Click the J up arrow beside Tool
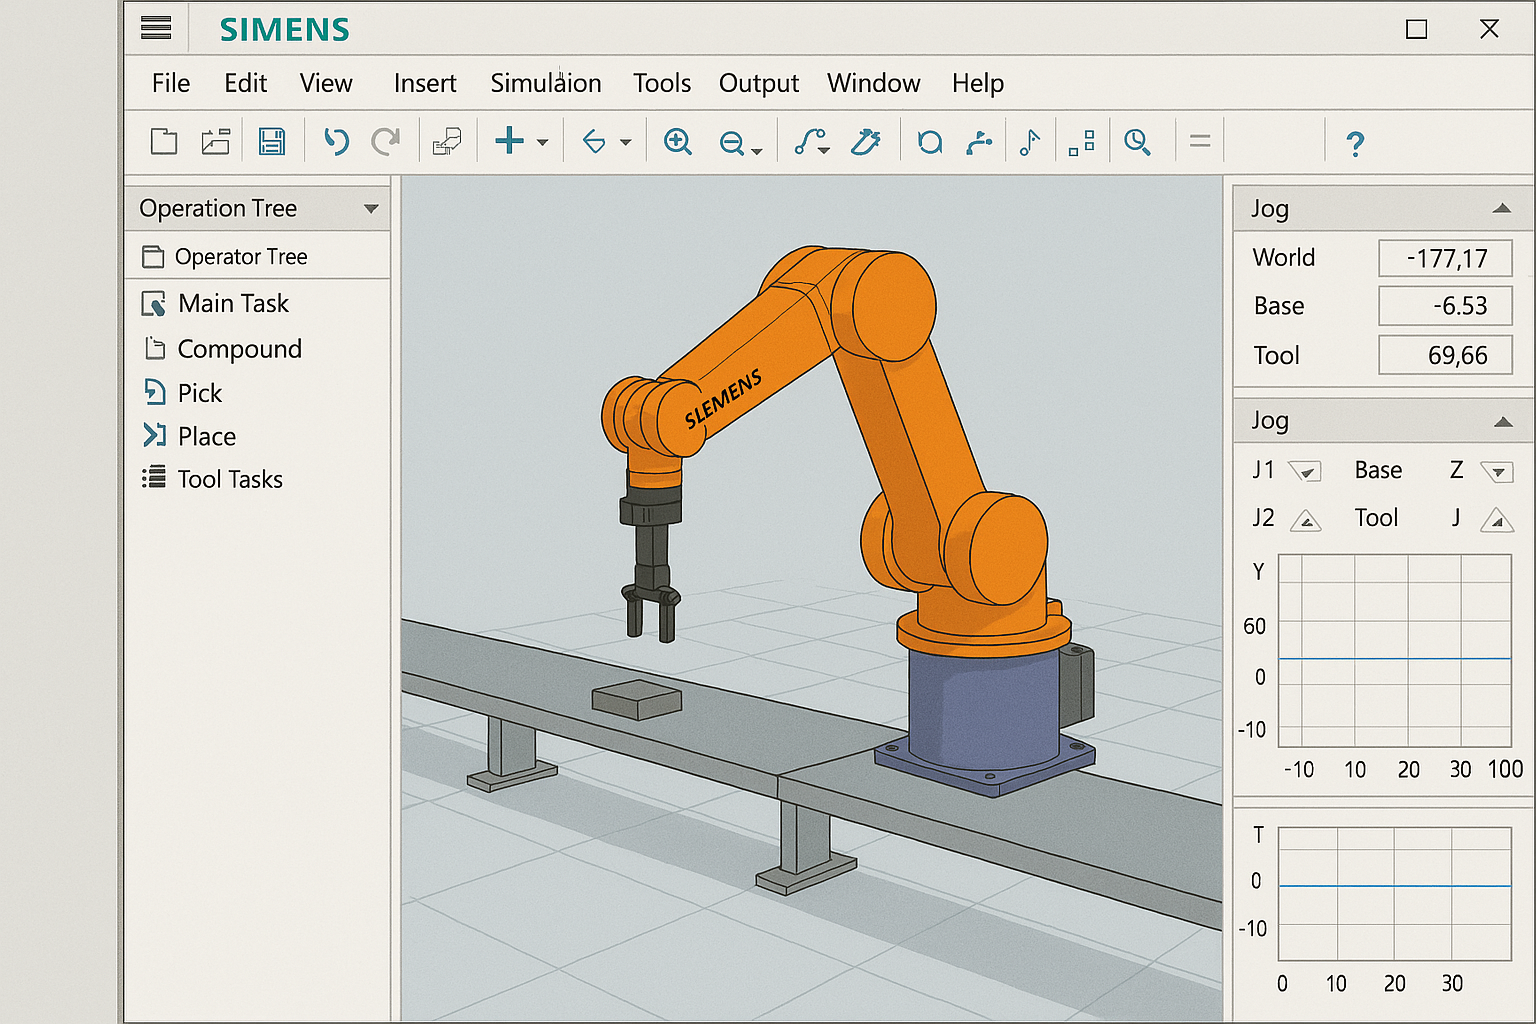The width and height of the screenshot is (1536, 1024). pyautogui.click(x=1497, y=519)
